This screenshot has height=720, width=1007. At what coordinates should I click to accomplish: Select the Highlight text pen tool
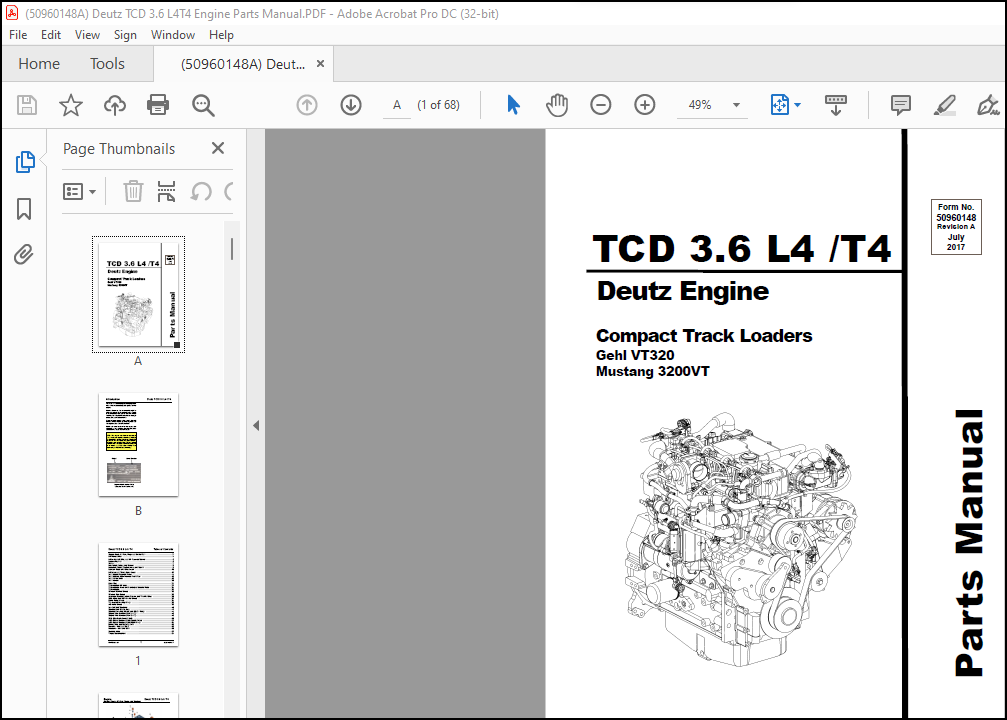pos(944,105)
